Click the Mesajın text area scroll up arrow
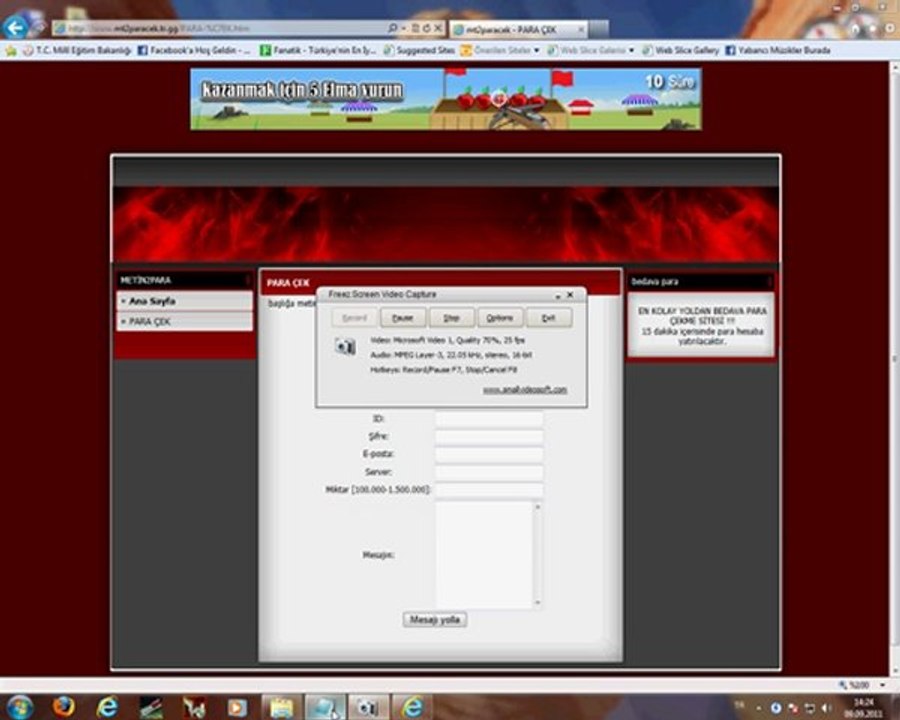 [x=538, y=506]
